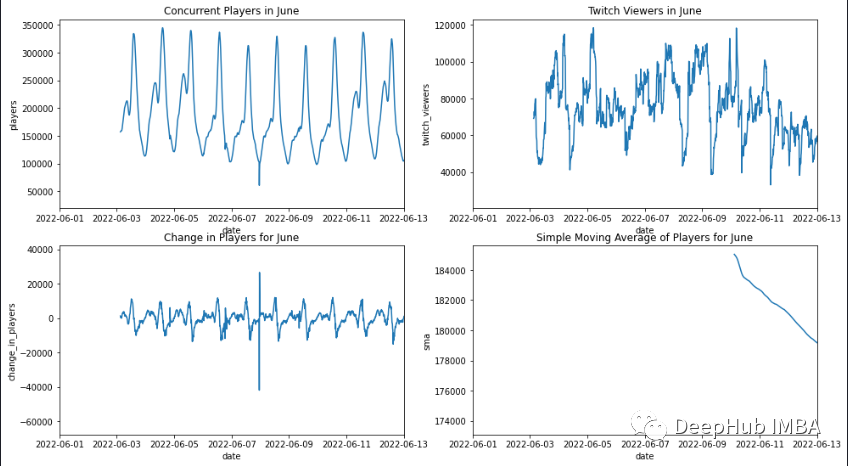
Task: Click the 150000 tick on Concurrent Players chart
Action: 37,136
